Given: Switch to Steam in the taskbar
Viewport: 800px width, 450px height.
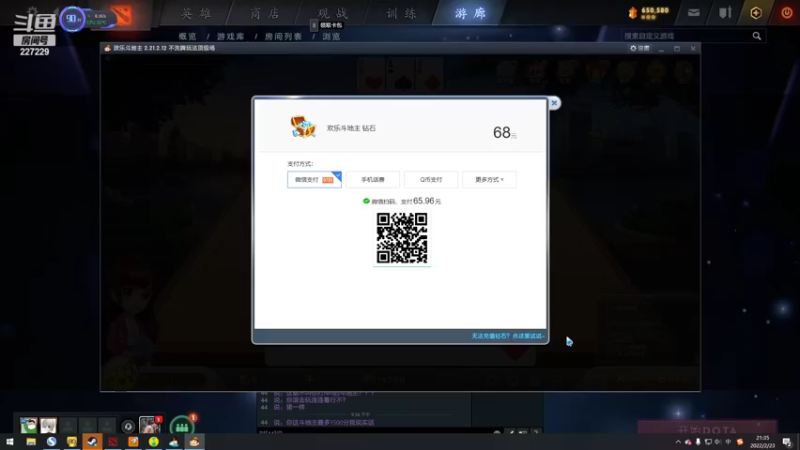Looking at the screenshot, I should click(92, 442).
